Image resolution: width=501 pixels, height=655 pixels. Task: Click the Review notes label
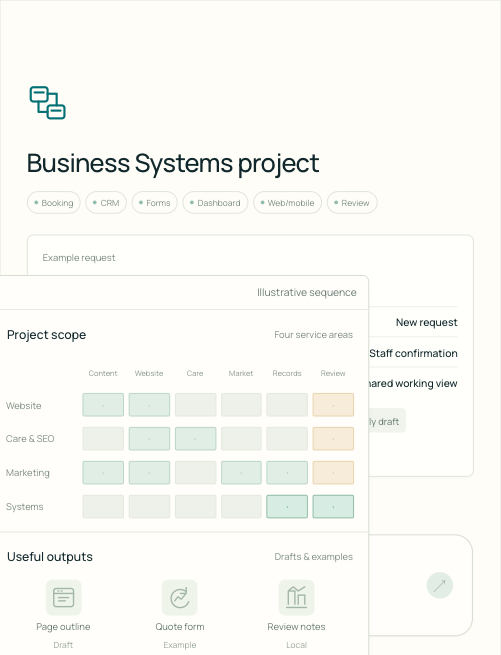296,627
